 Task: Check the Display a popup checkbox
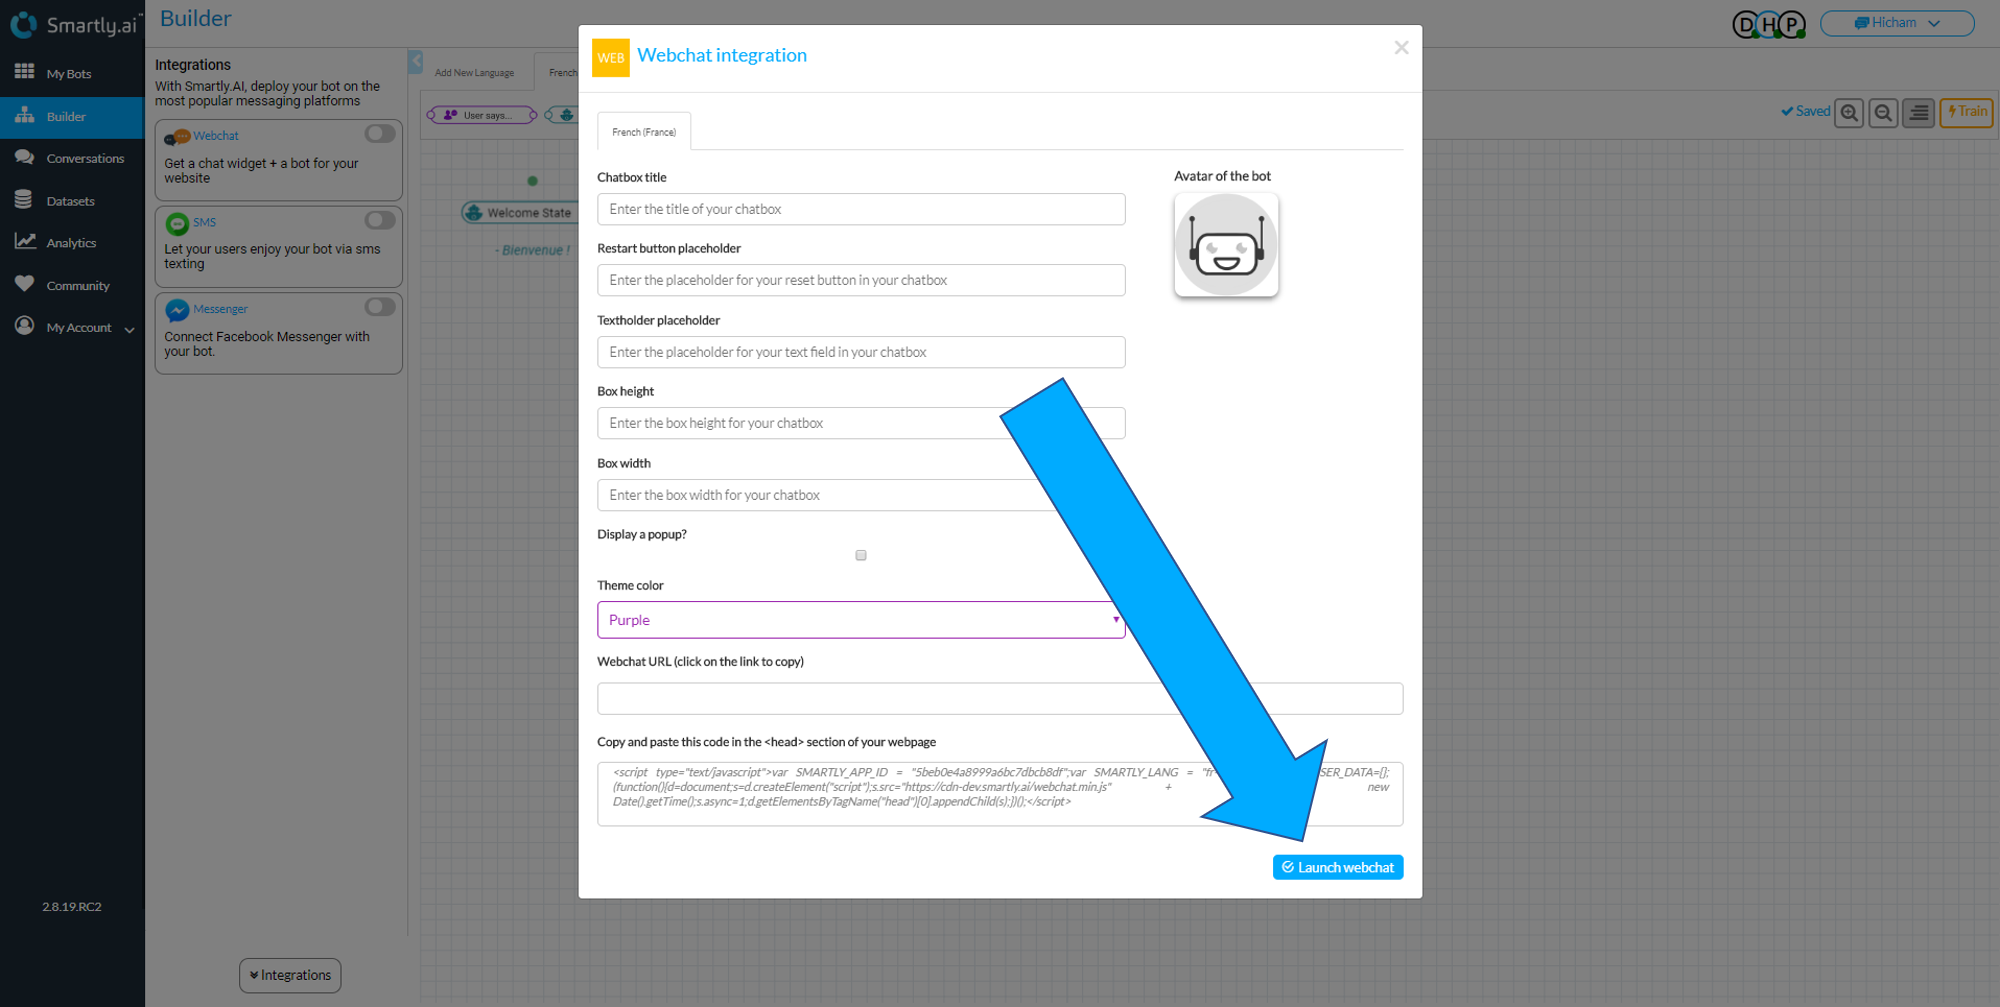pos(861,555)
